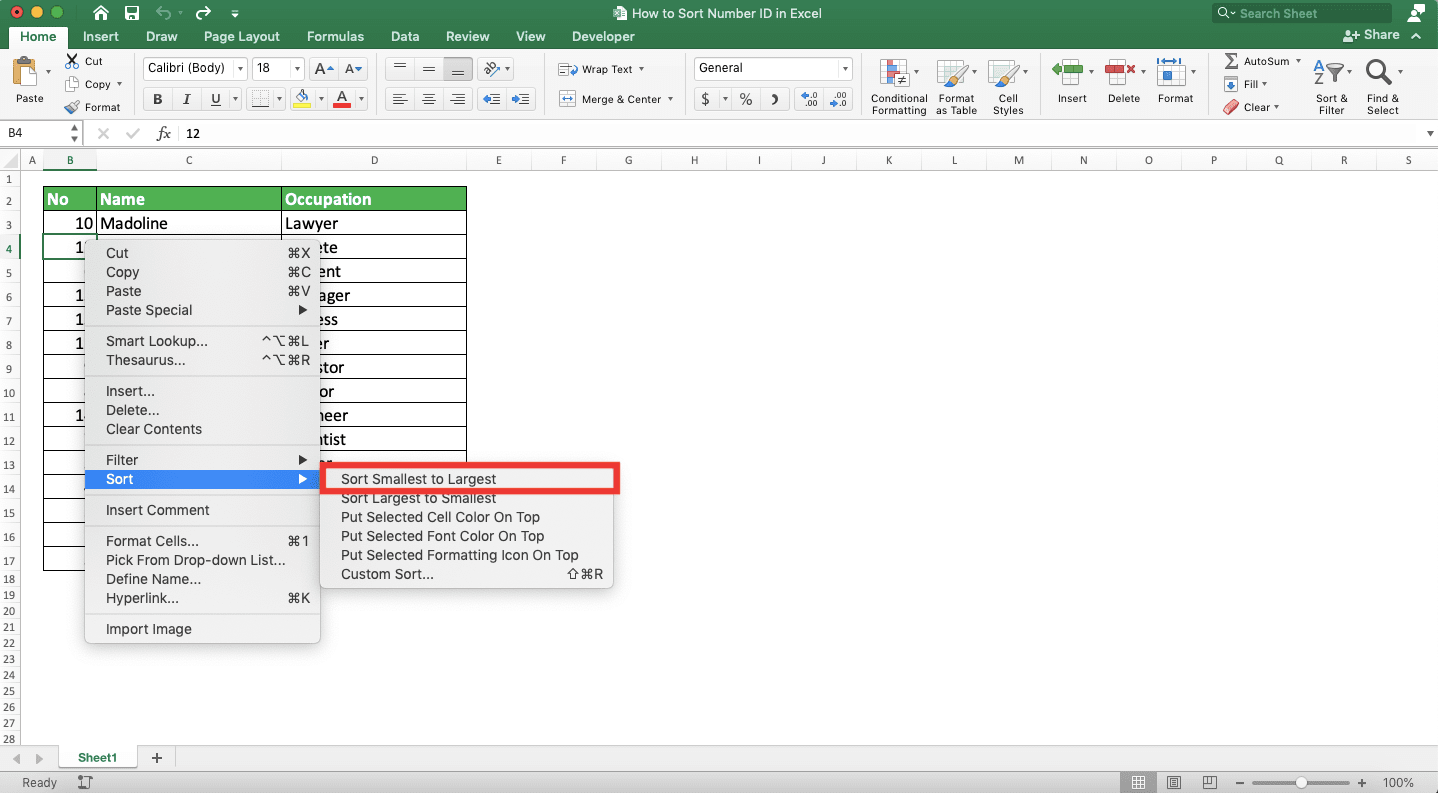
Task: Click the Paste clipboard icon
Action: pos(24,73)
